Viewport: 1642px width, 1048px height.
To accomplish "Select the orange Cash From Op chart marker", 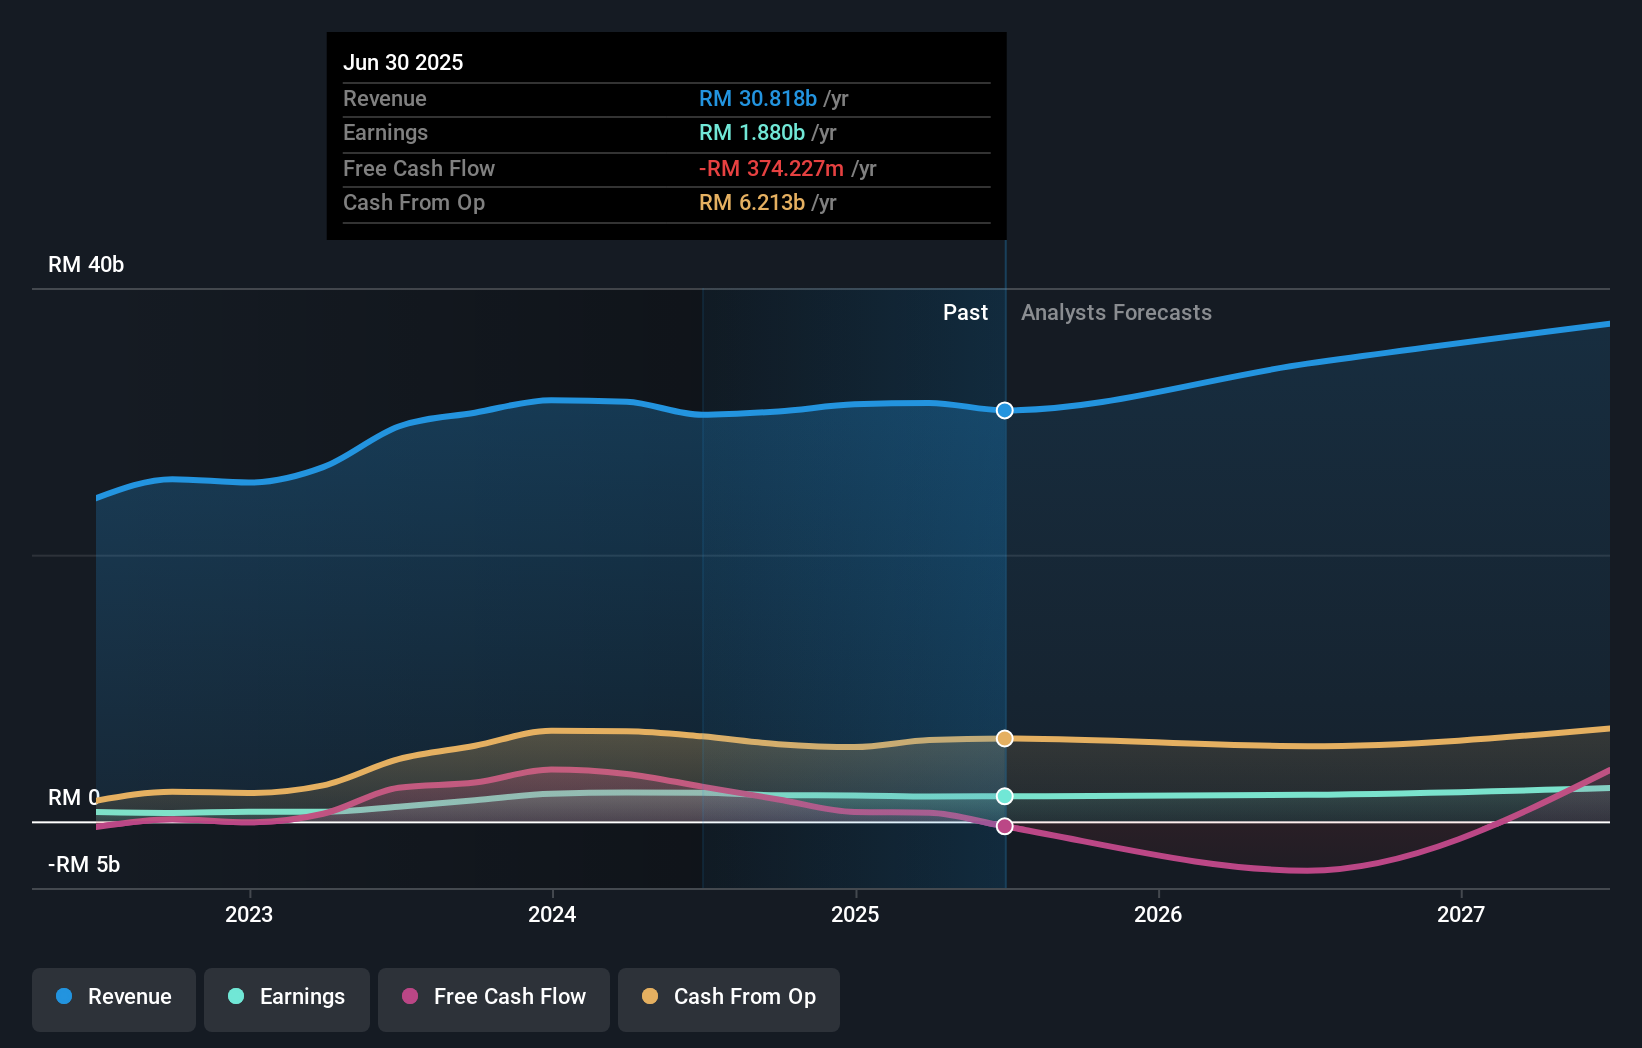I will (1004, 738).
